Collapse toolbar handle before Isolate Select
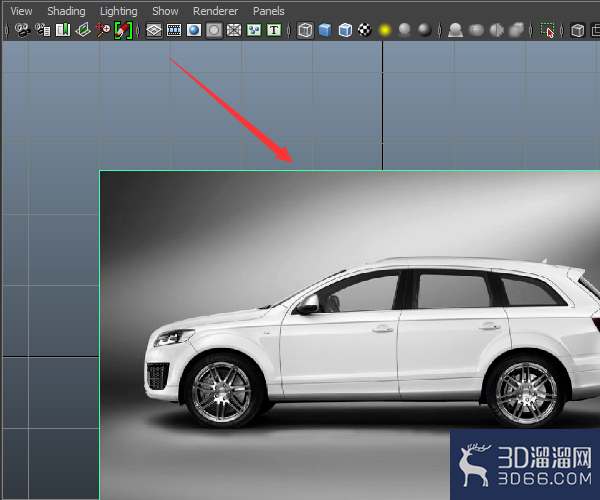Screen dimensions: 600x500 pyautogui.click(x=531, y=30)
